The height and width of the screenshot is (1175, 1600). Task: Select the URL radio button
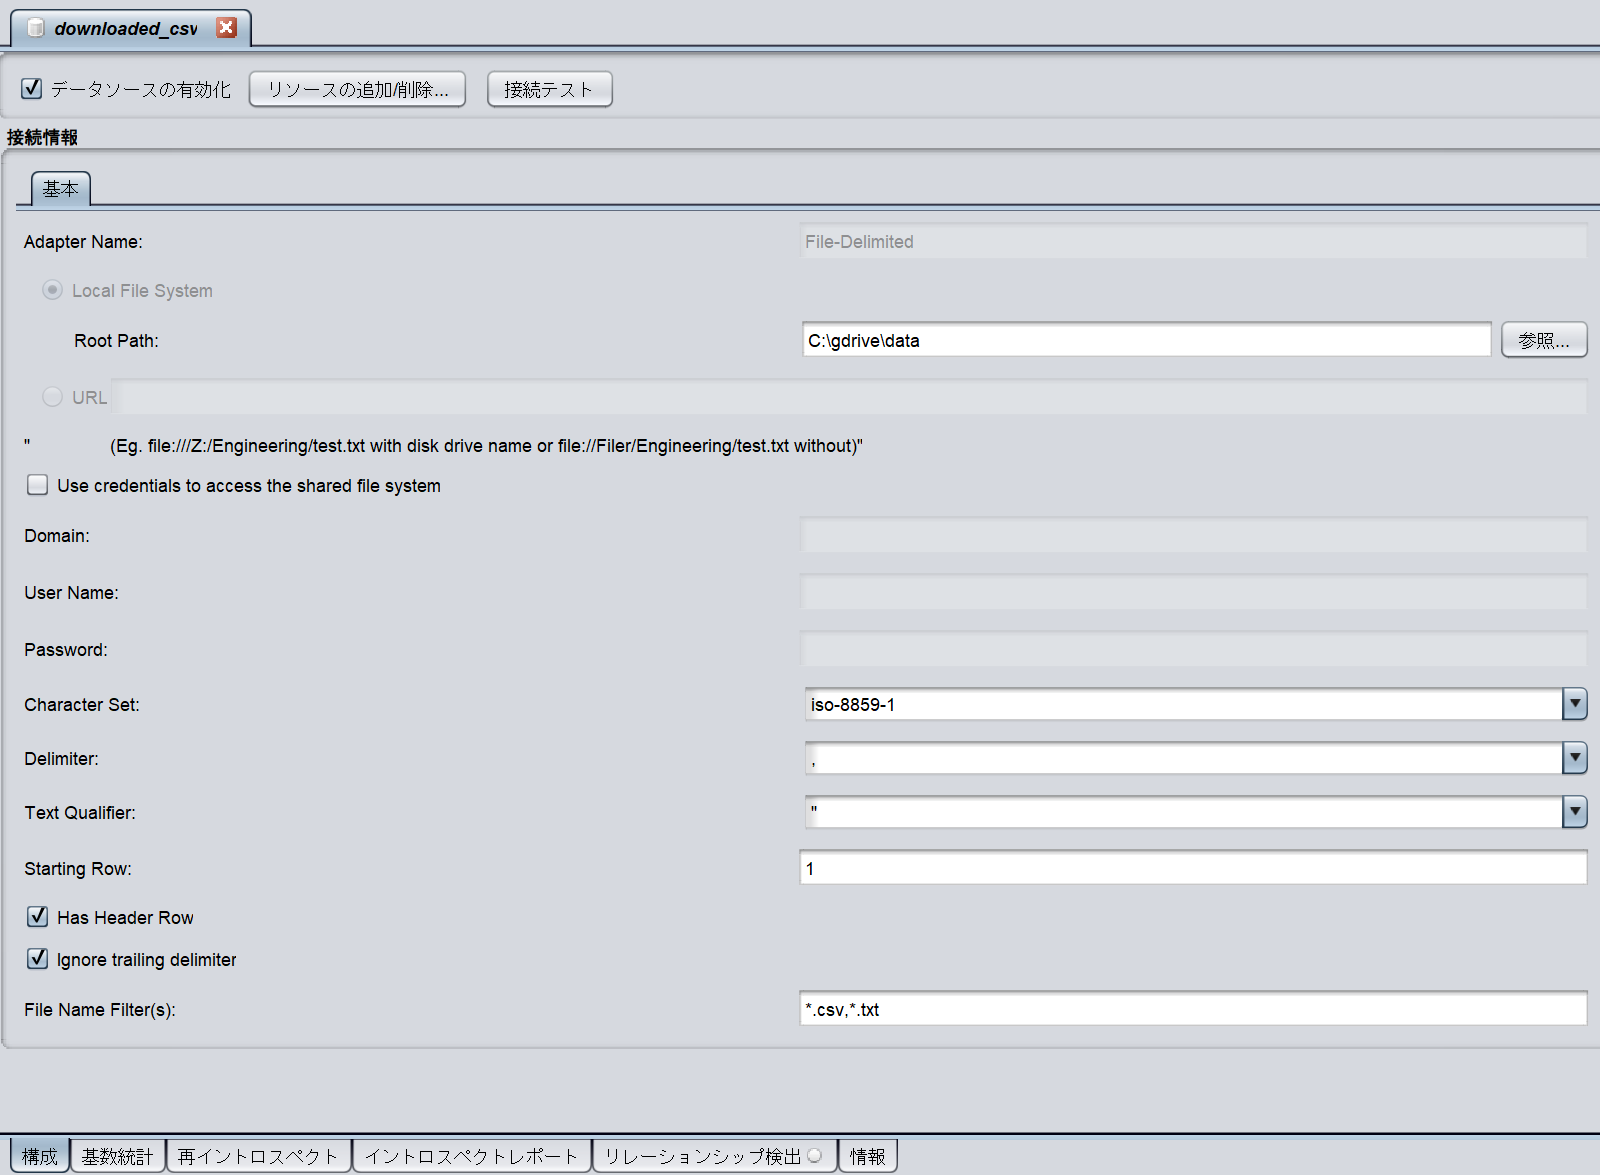pyautogui.click(x=52, y=397)
